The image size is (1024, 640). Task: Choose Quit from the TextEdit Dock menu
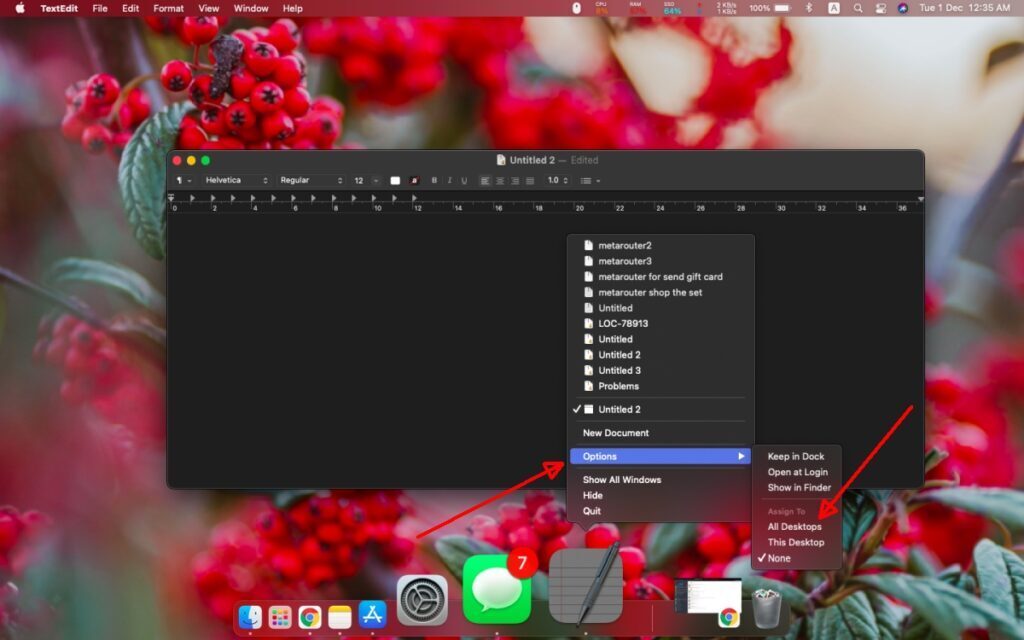(592, 510)
